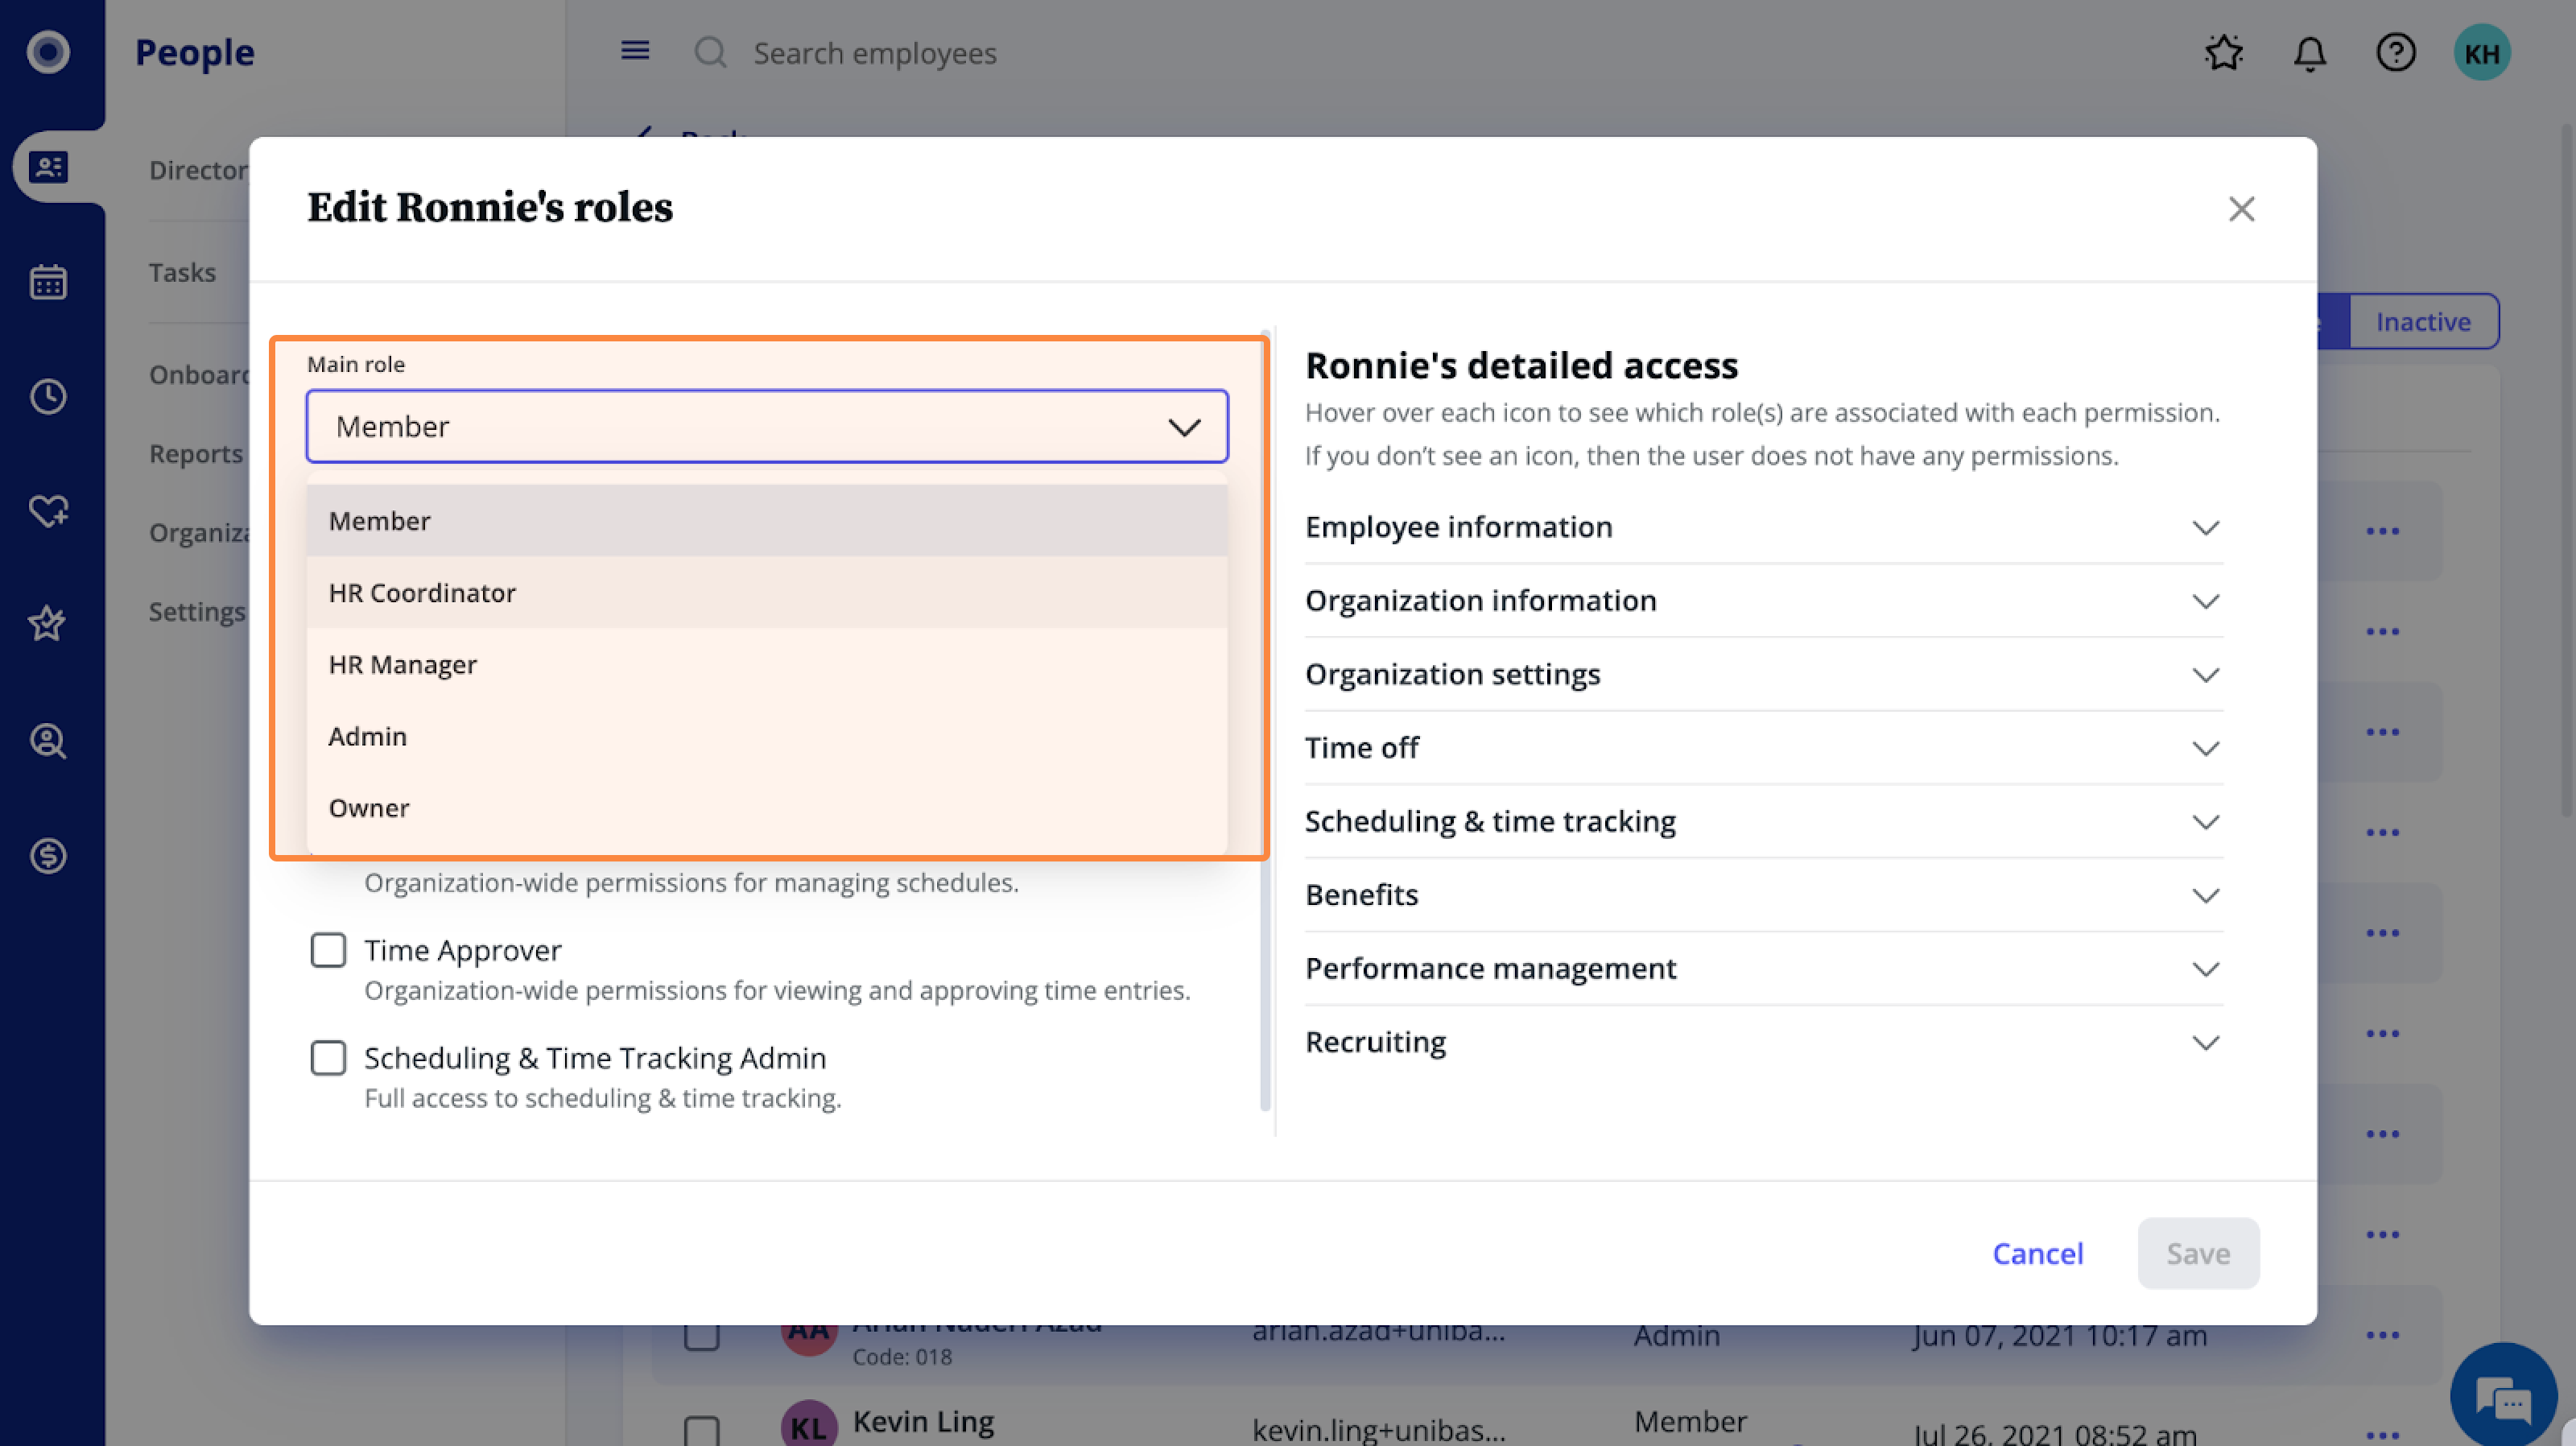Expand Recruiting section

[1763, 1043]
